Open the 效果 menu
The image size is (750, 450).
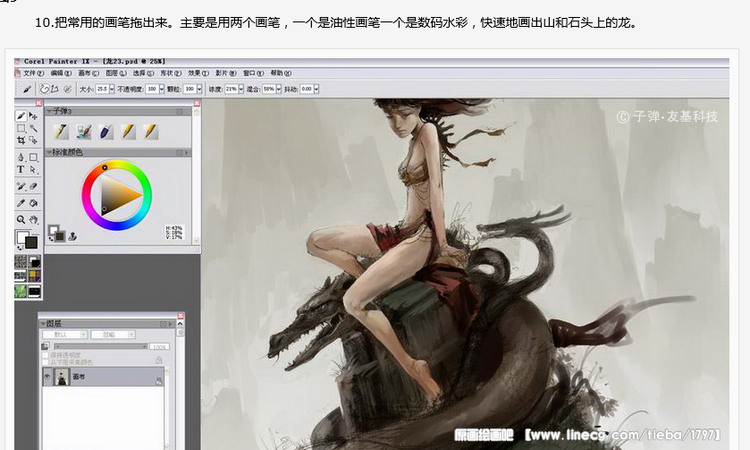(x=198, y=73)
